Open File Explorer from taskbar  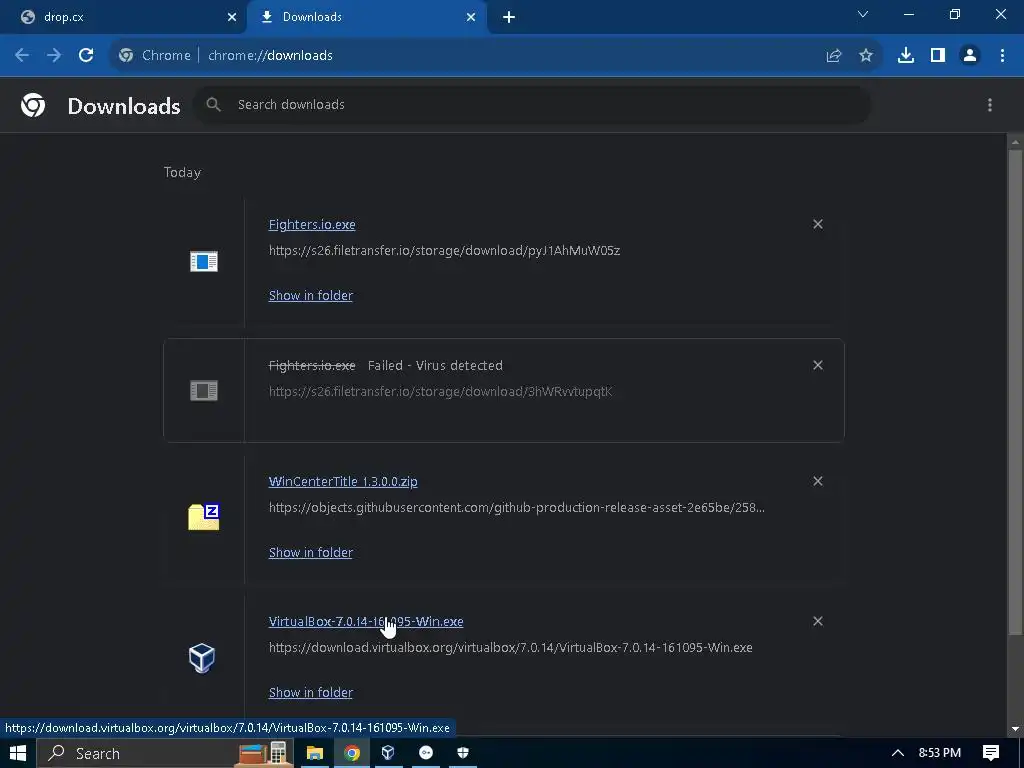315,753
